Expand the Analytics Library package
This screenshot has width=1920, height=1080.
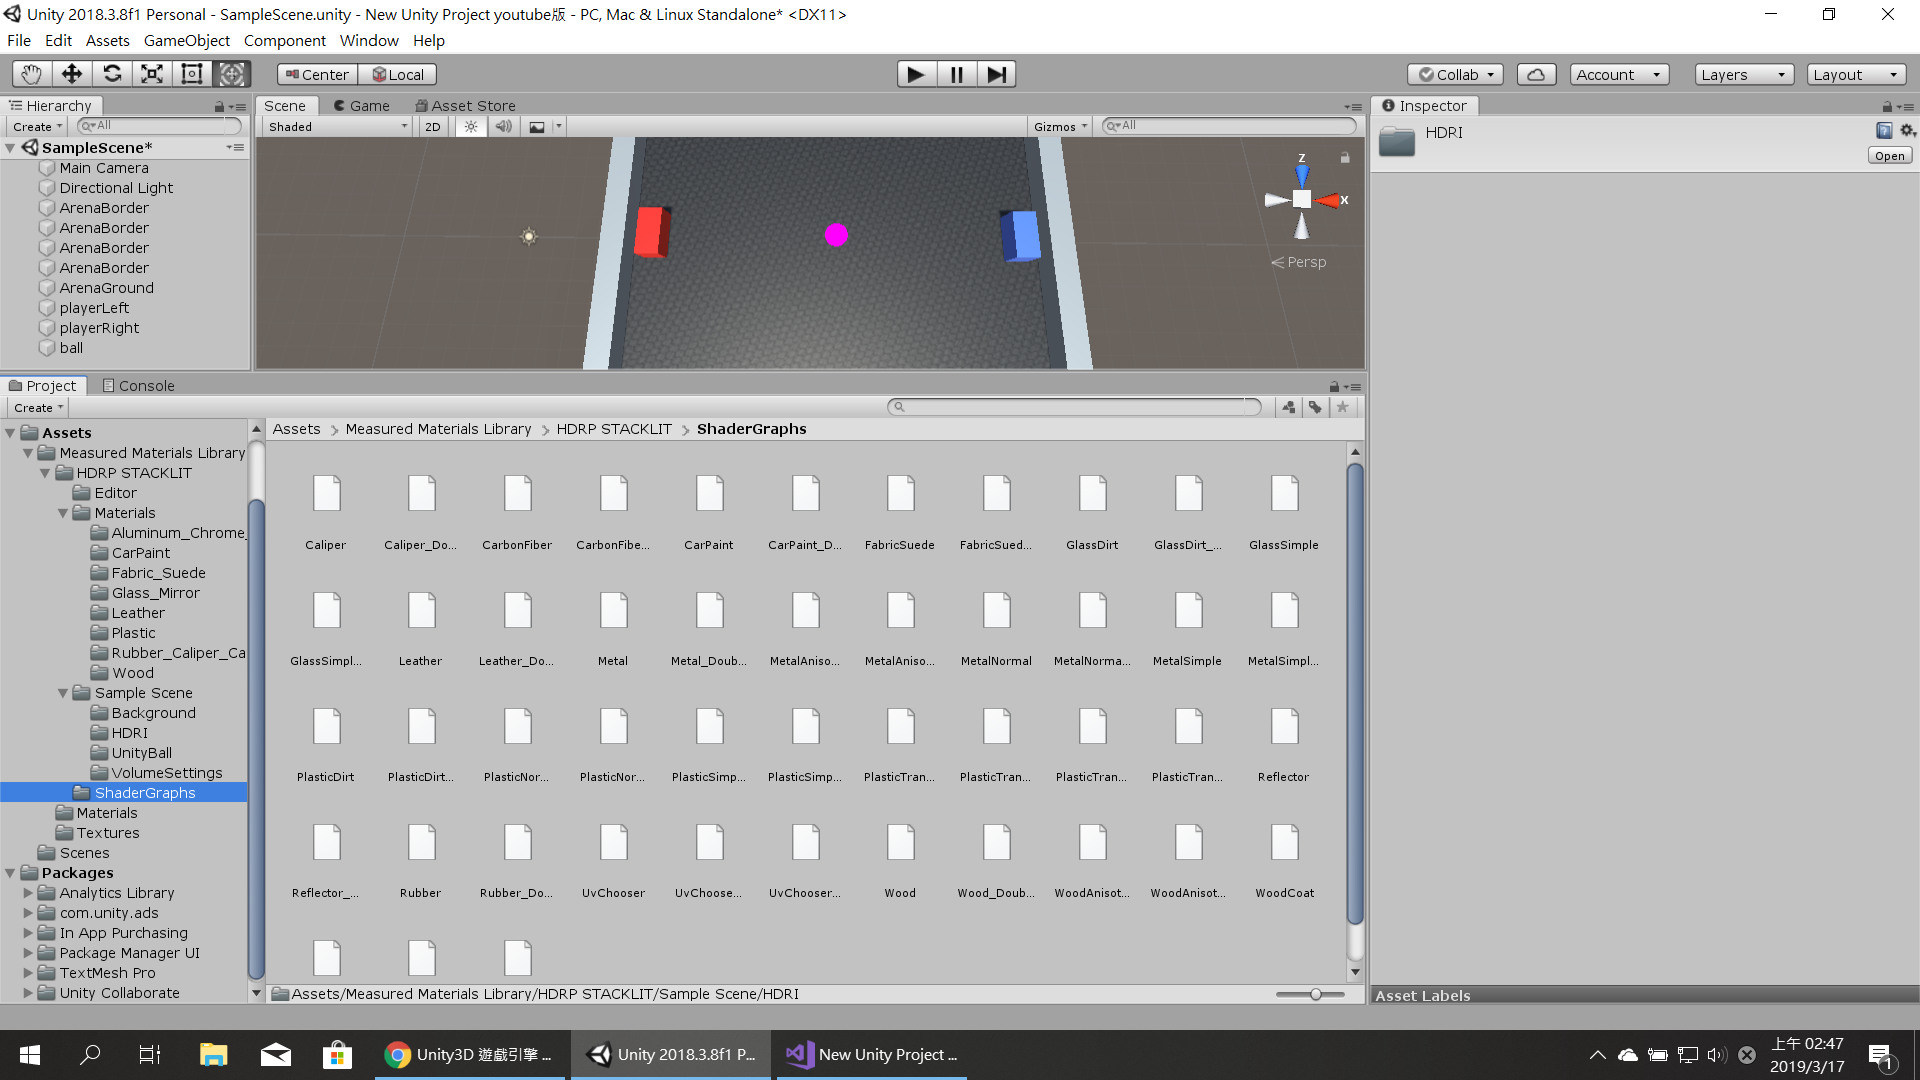tap(28, 893)
